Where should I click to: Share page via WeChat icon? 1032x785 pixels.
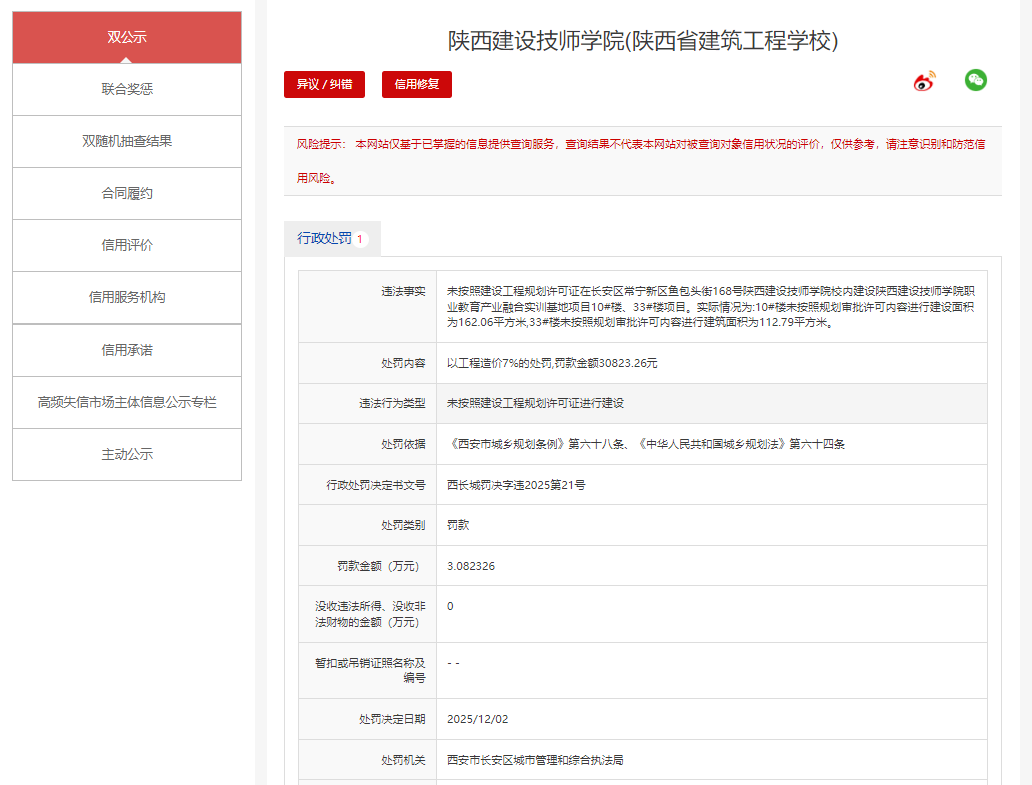click(x=975, y=81)
